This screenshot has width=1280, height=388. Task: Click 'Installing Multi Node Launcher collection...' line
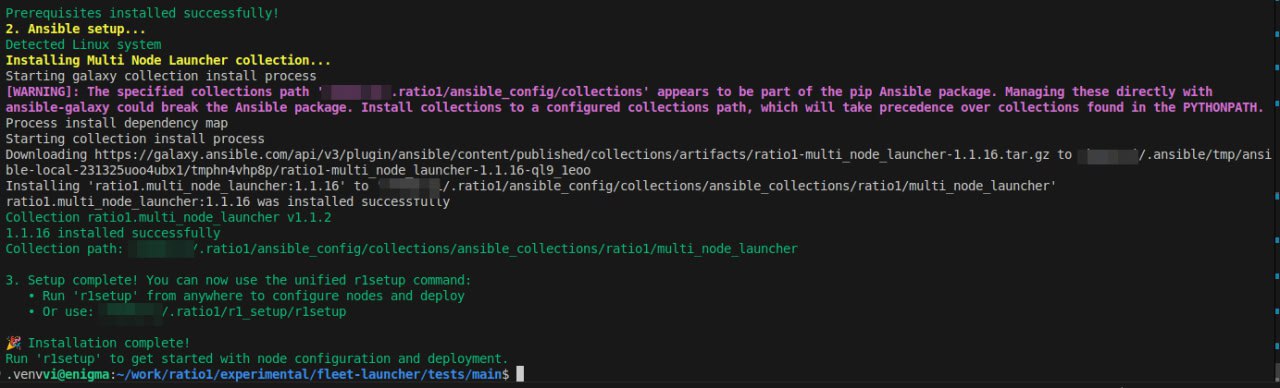coord(168,60)
